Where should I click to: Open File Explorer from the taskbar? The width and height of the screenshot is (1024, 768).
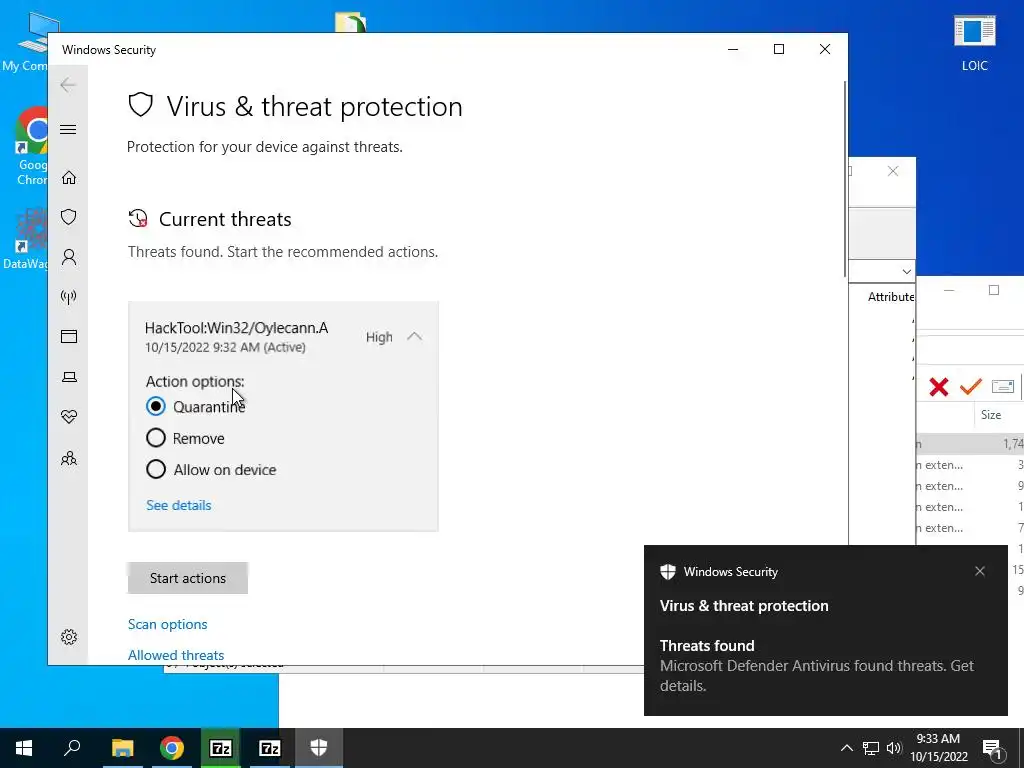click(122, 748)
